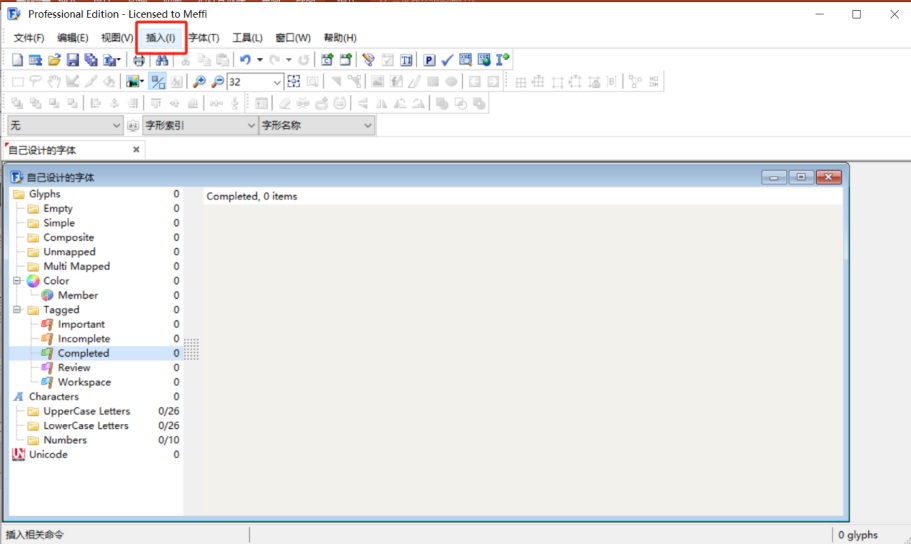Select the Unmapped category
This screenshot has height=544, width=911.
click(69, 252)
